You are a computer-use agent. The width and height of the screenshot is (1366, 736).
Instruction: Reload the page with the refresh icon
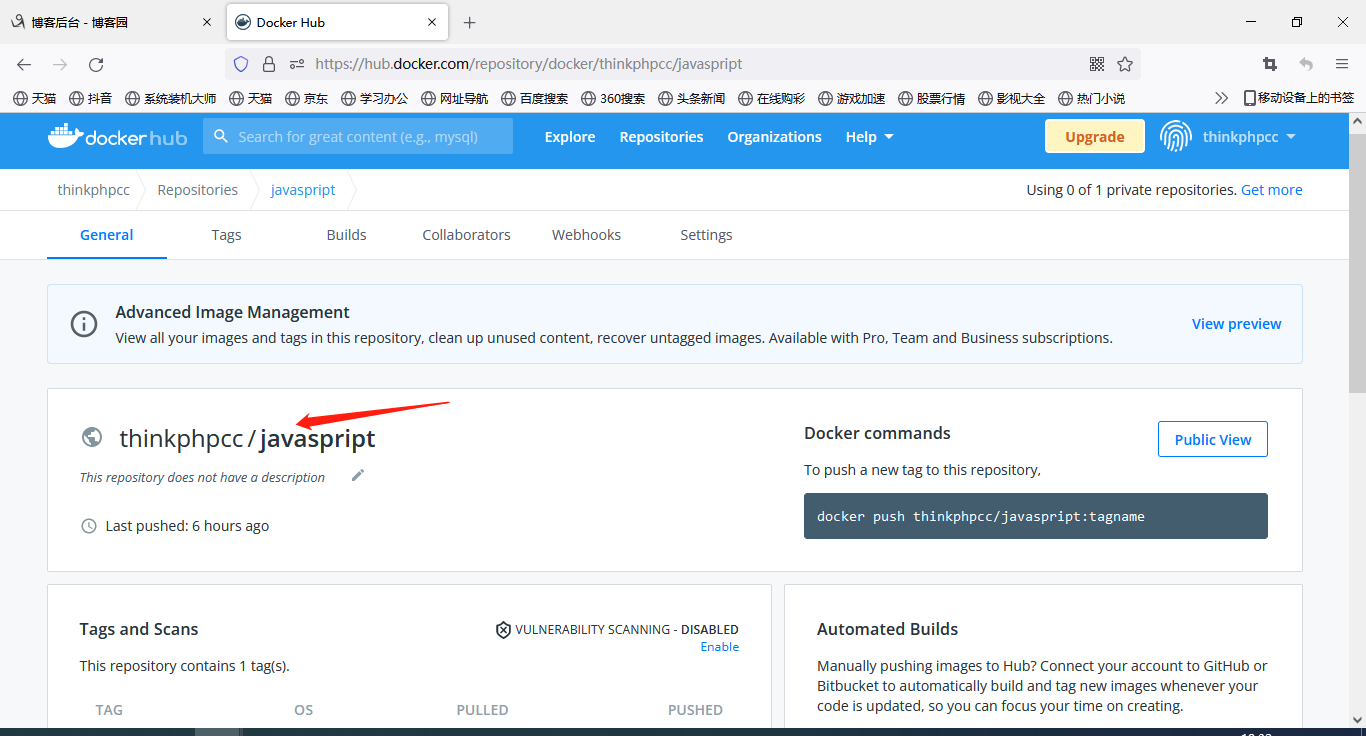click(x=96, y=64)
